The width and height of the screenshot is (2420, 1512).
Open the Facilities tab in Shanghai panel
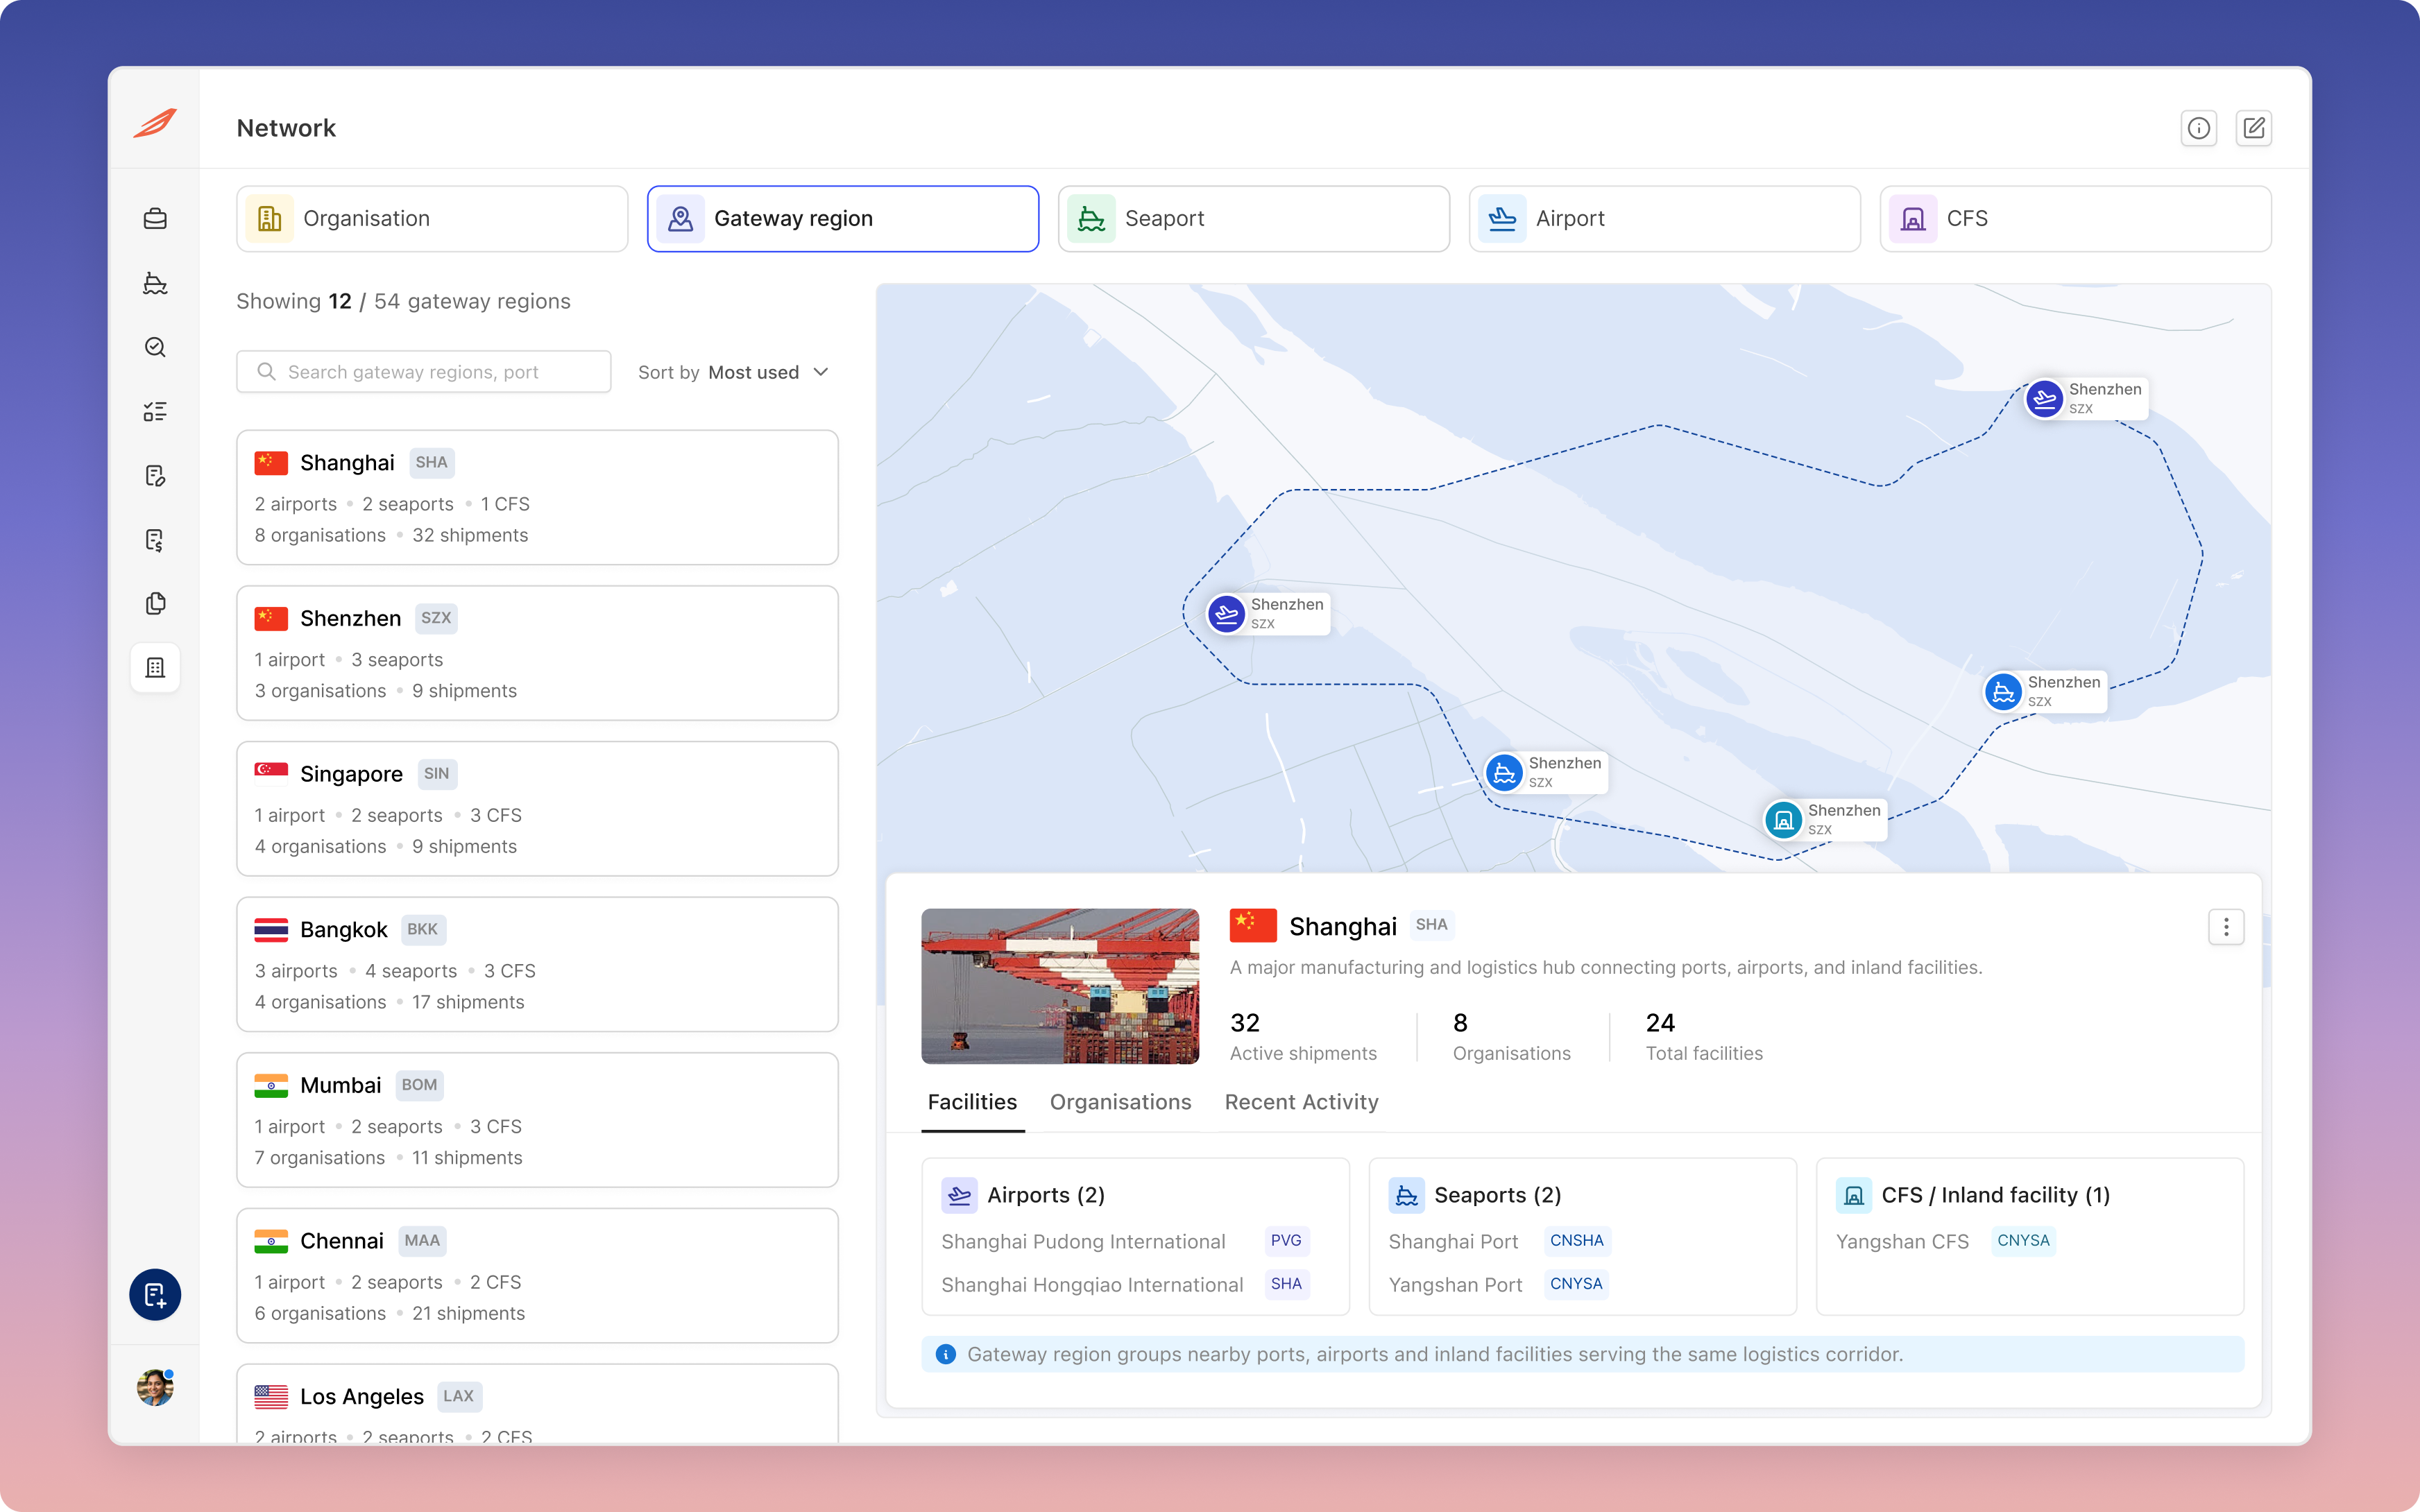click(972, 1102)
